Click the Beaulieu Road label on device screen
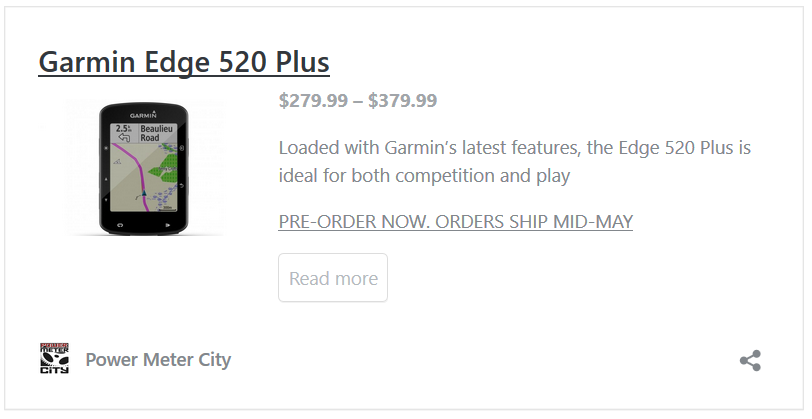 tap(157, 133)
